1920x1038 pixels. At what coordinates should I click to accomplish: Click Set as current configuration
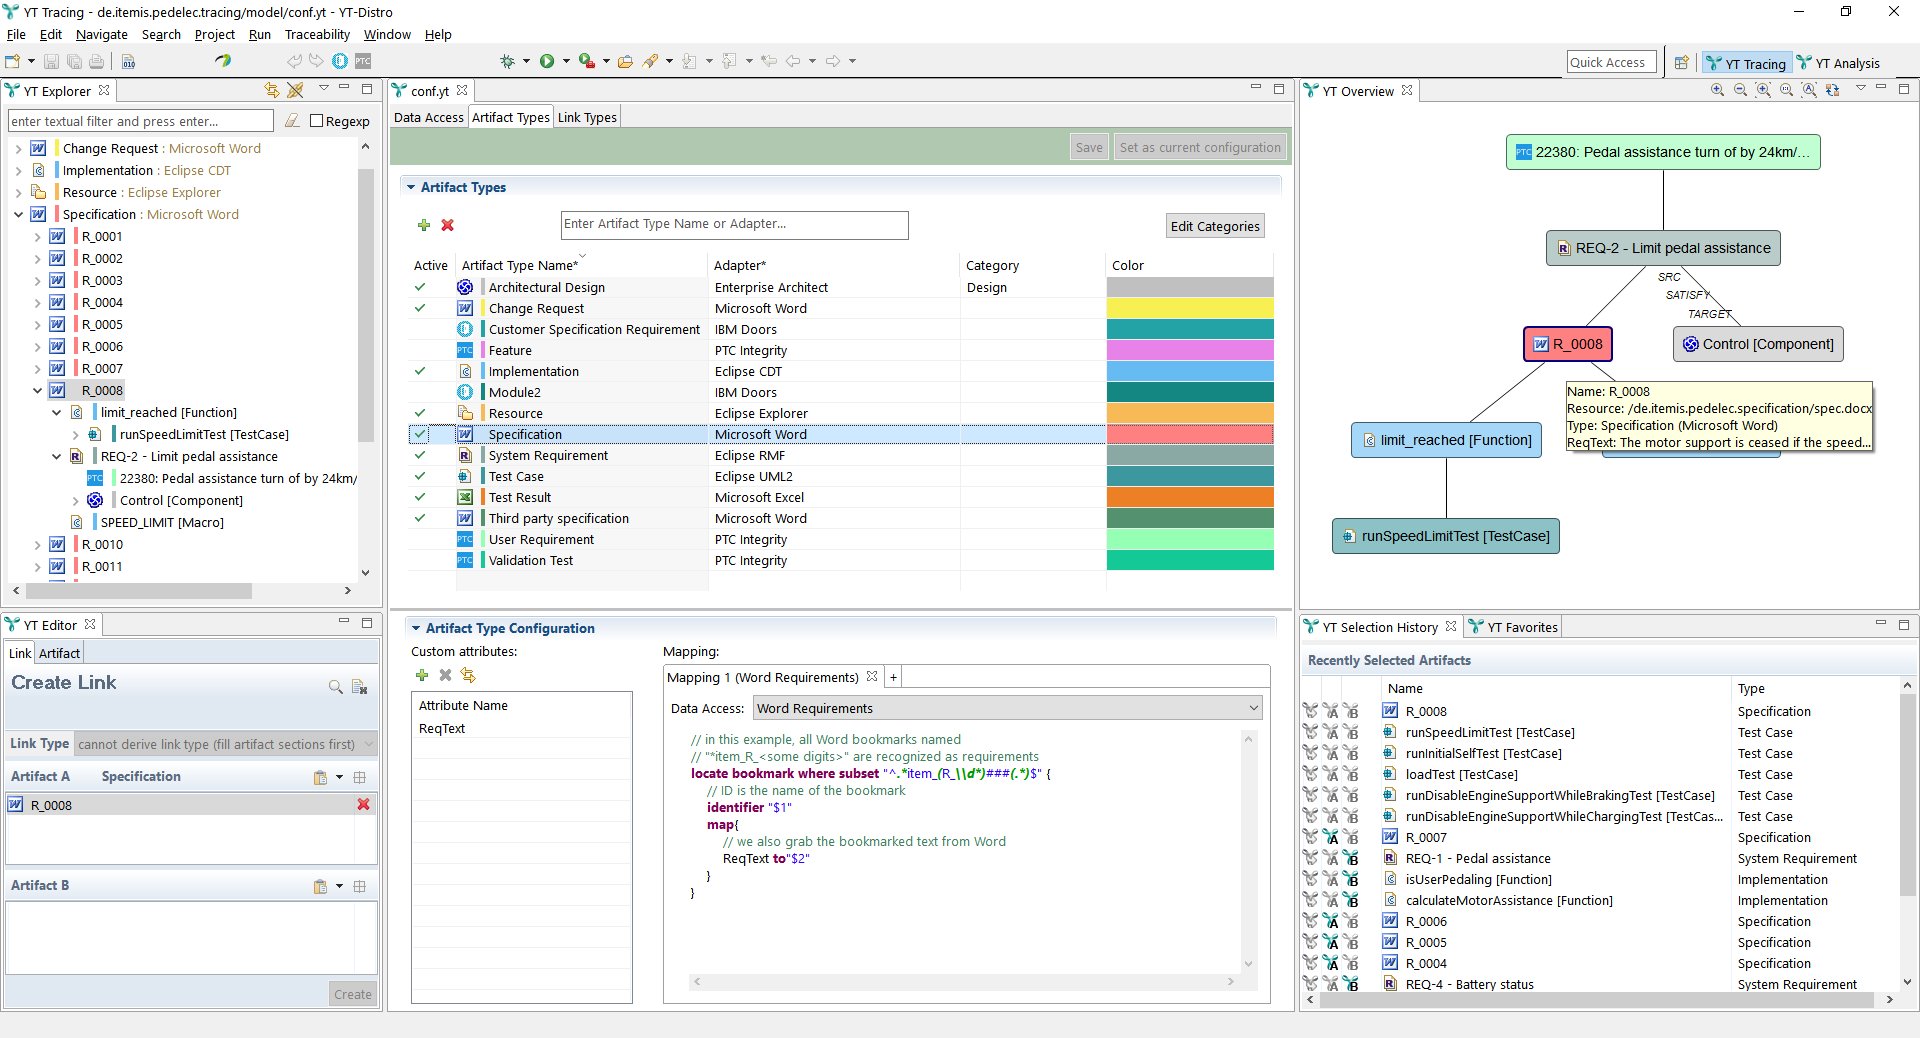click(1200, 147)
